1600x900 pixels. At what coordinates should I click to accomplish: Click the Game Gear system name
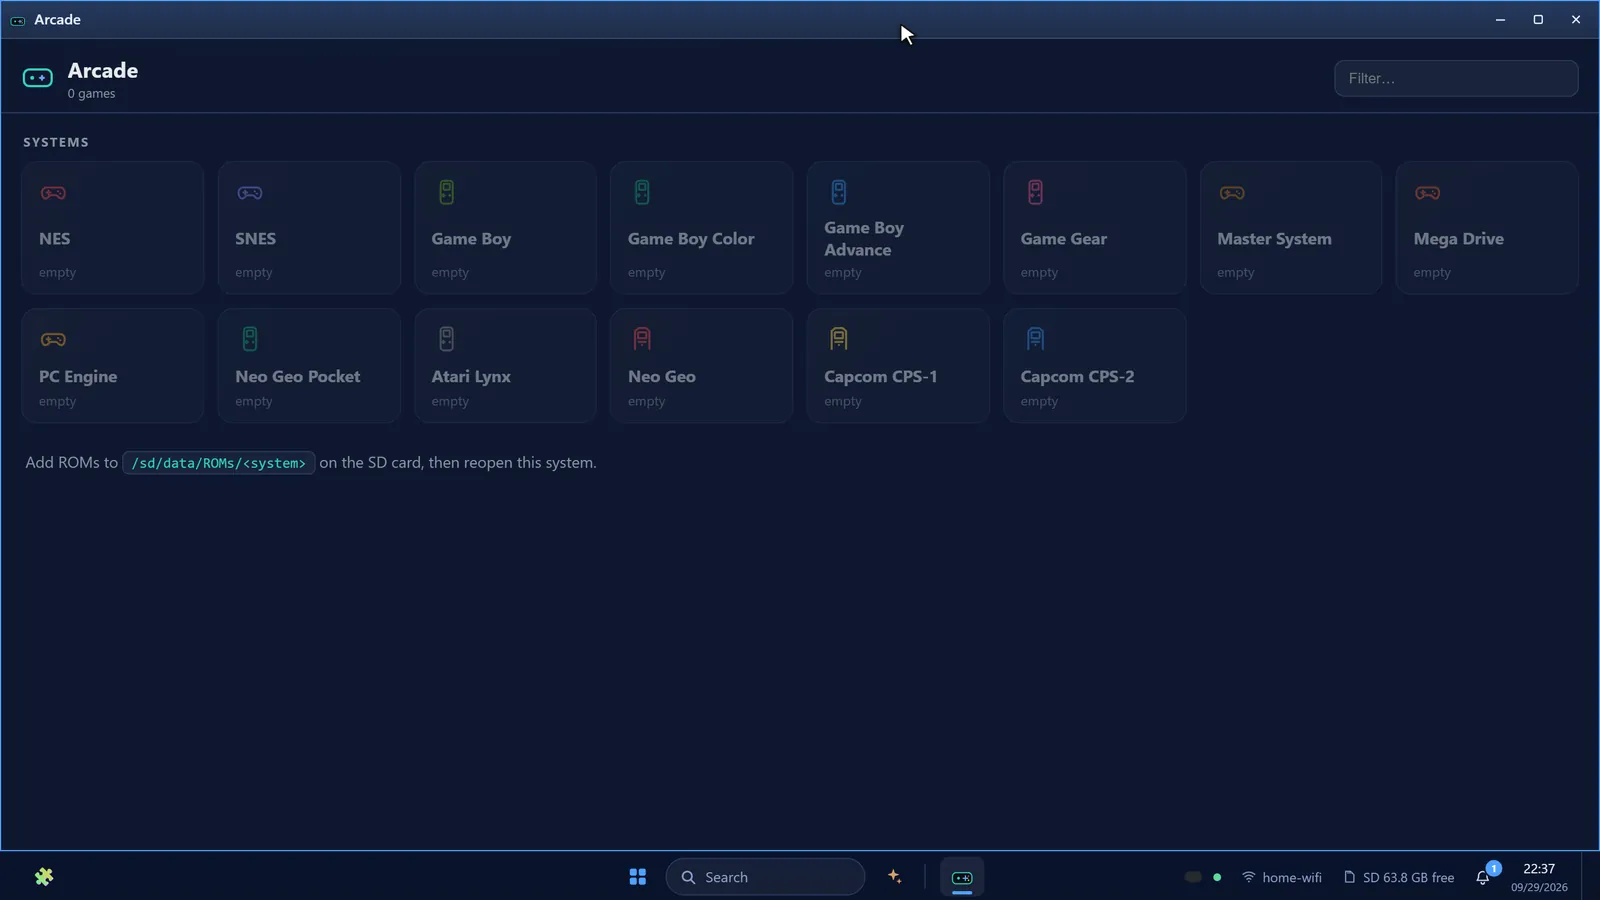click(x=1064, y=239)
